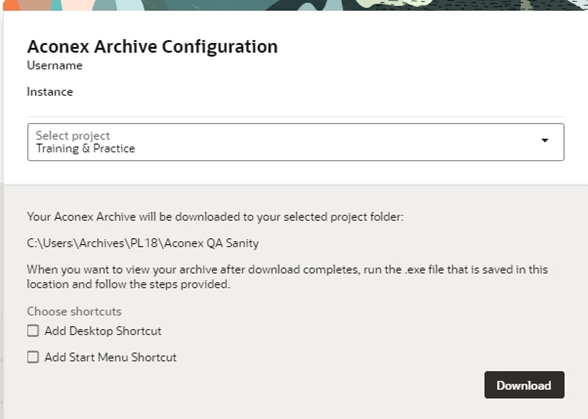Image resolution: width=588 pixels, height=419 pixels.
Task: Click the Aconex Archive Configuration heading
Action: pos(152,47)
